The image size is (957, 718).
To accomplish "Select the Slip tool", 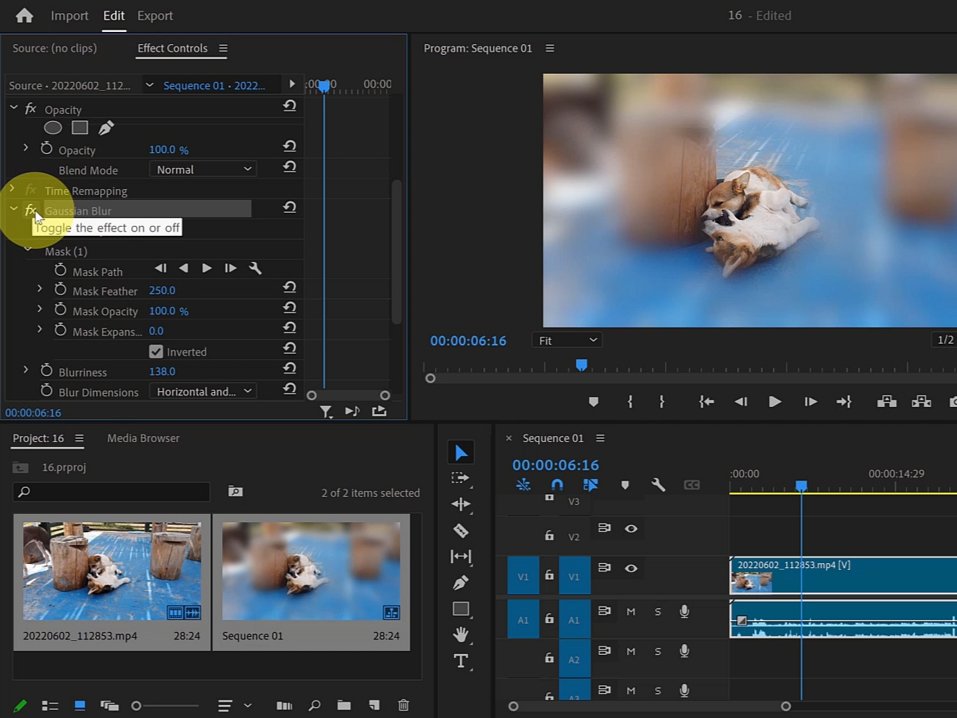I will click(461, 556).
